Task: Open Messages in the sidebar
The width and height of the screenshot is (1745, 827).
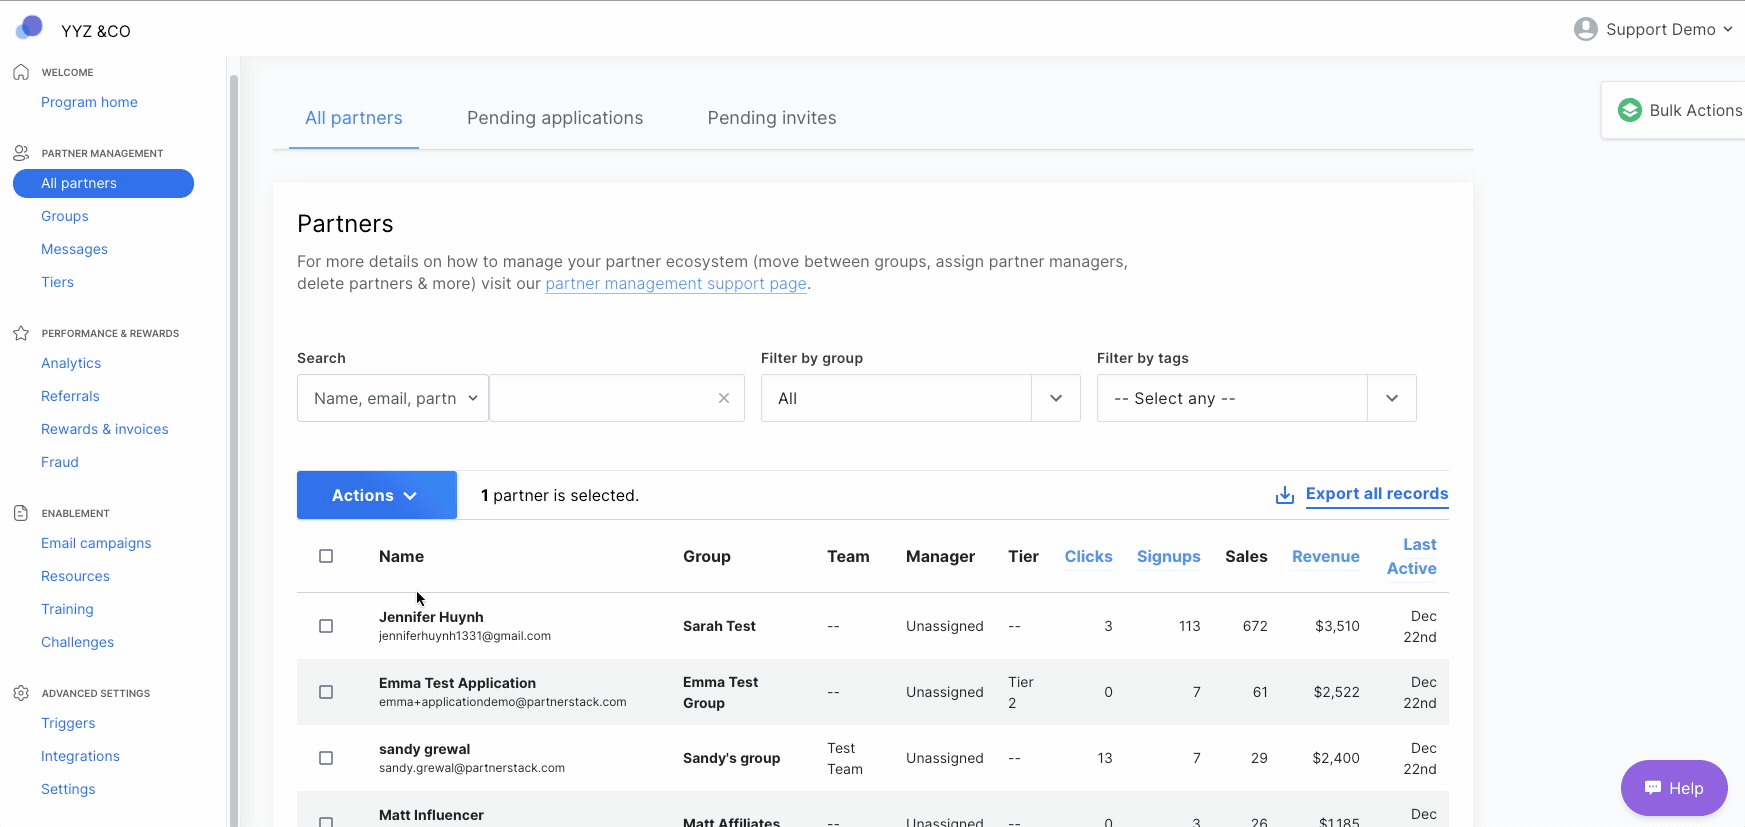Action: point(74,249)
